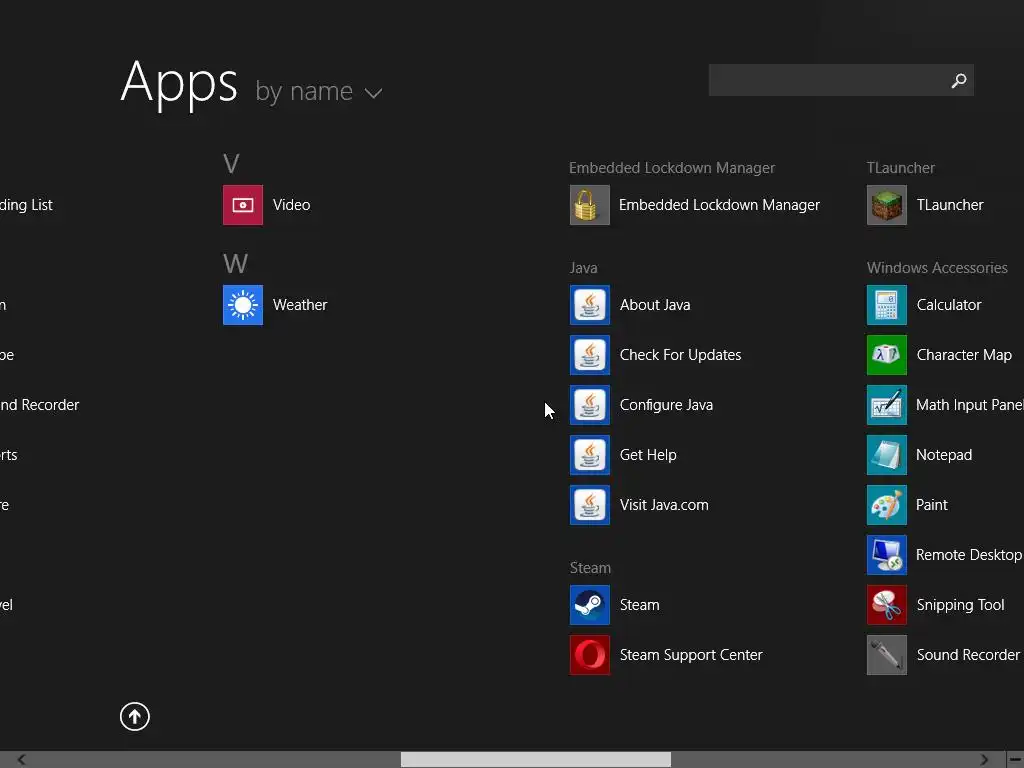This screenshot has height=768, width=1024.
Task: Open the Video app icon
Action: point(243,205)
